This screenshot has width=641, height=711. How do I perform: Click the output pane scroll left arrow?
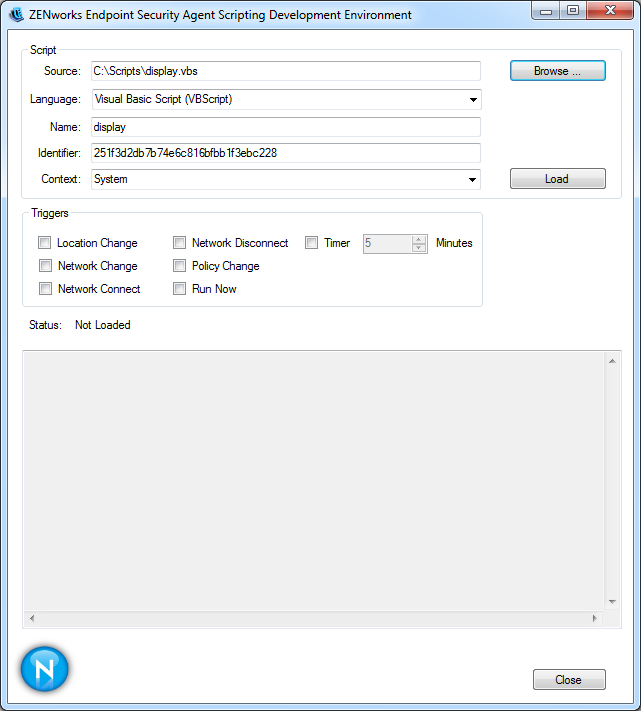(32, 618)
